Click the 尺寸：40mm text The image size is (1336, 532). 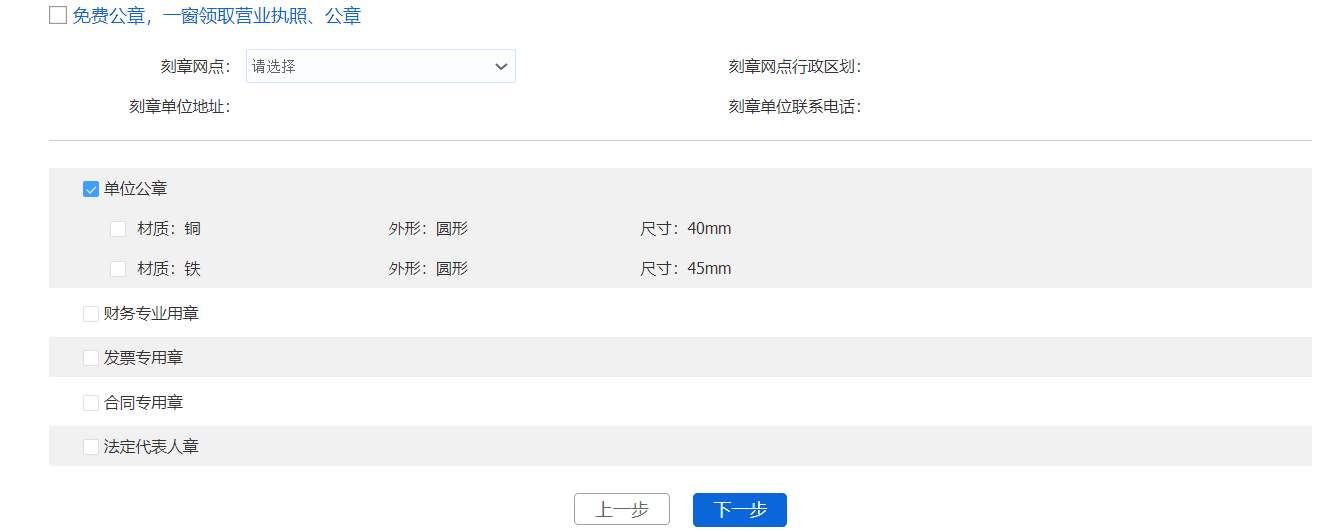tap(686, 229)
